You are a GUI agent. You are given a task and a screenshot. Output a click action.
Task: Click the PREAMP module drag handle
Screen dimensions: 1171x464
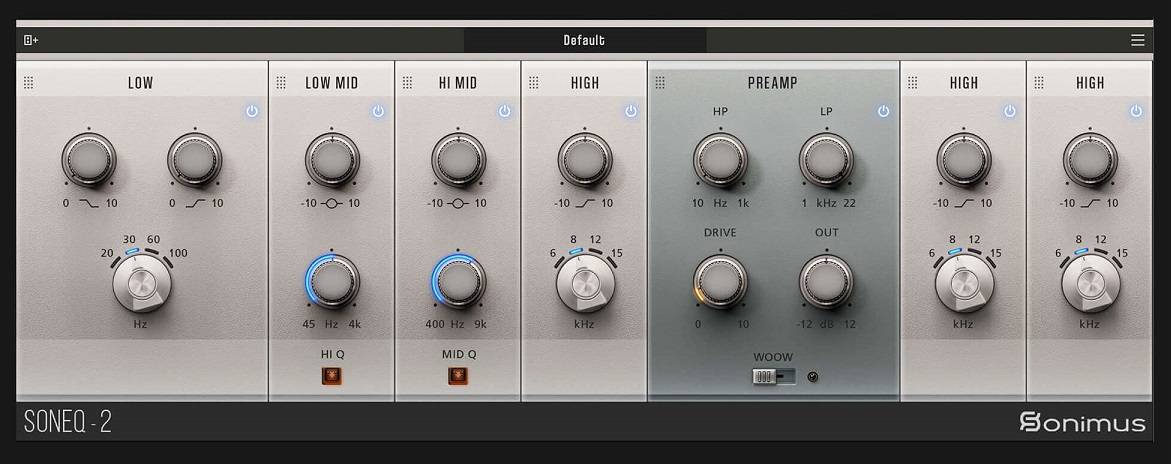click(660, 83)
